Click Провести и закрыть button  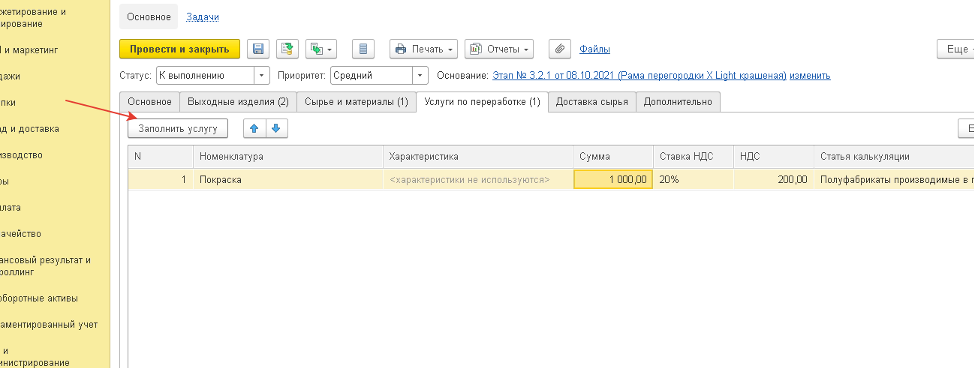pos(180,49)
